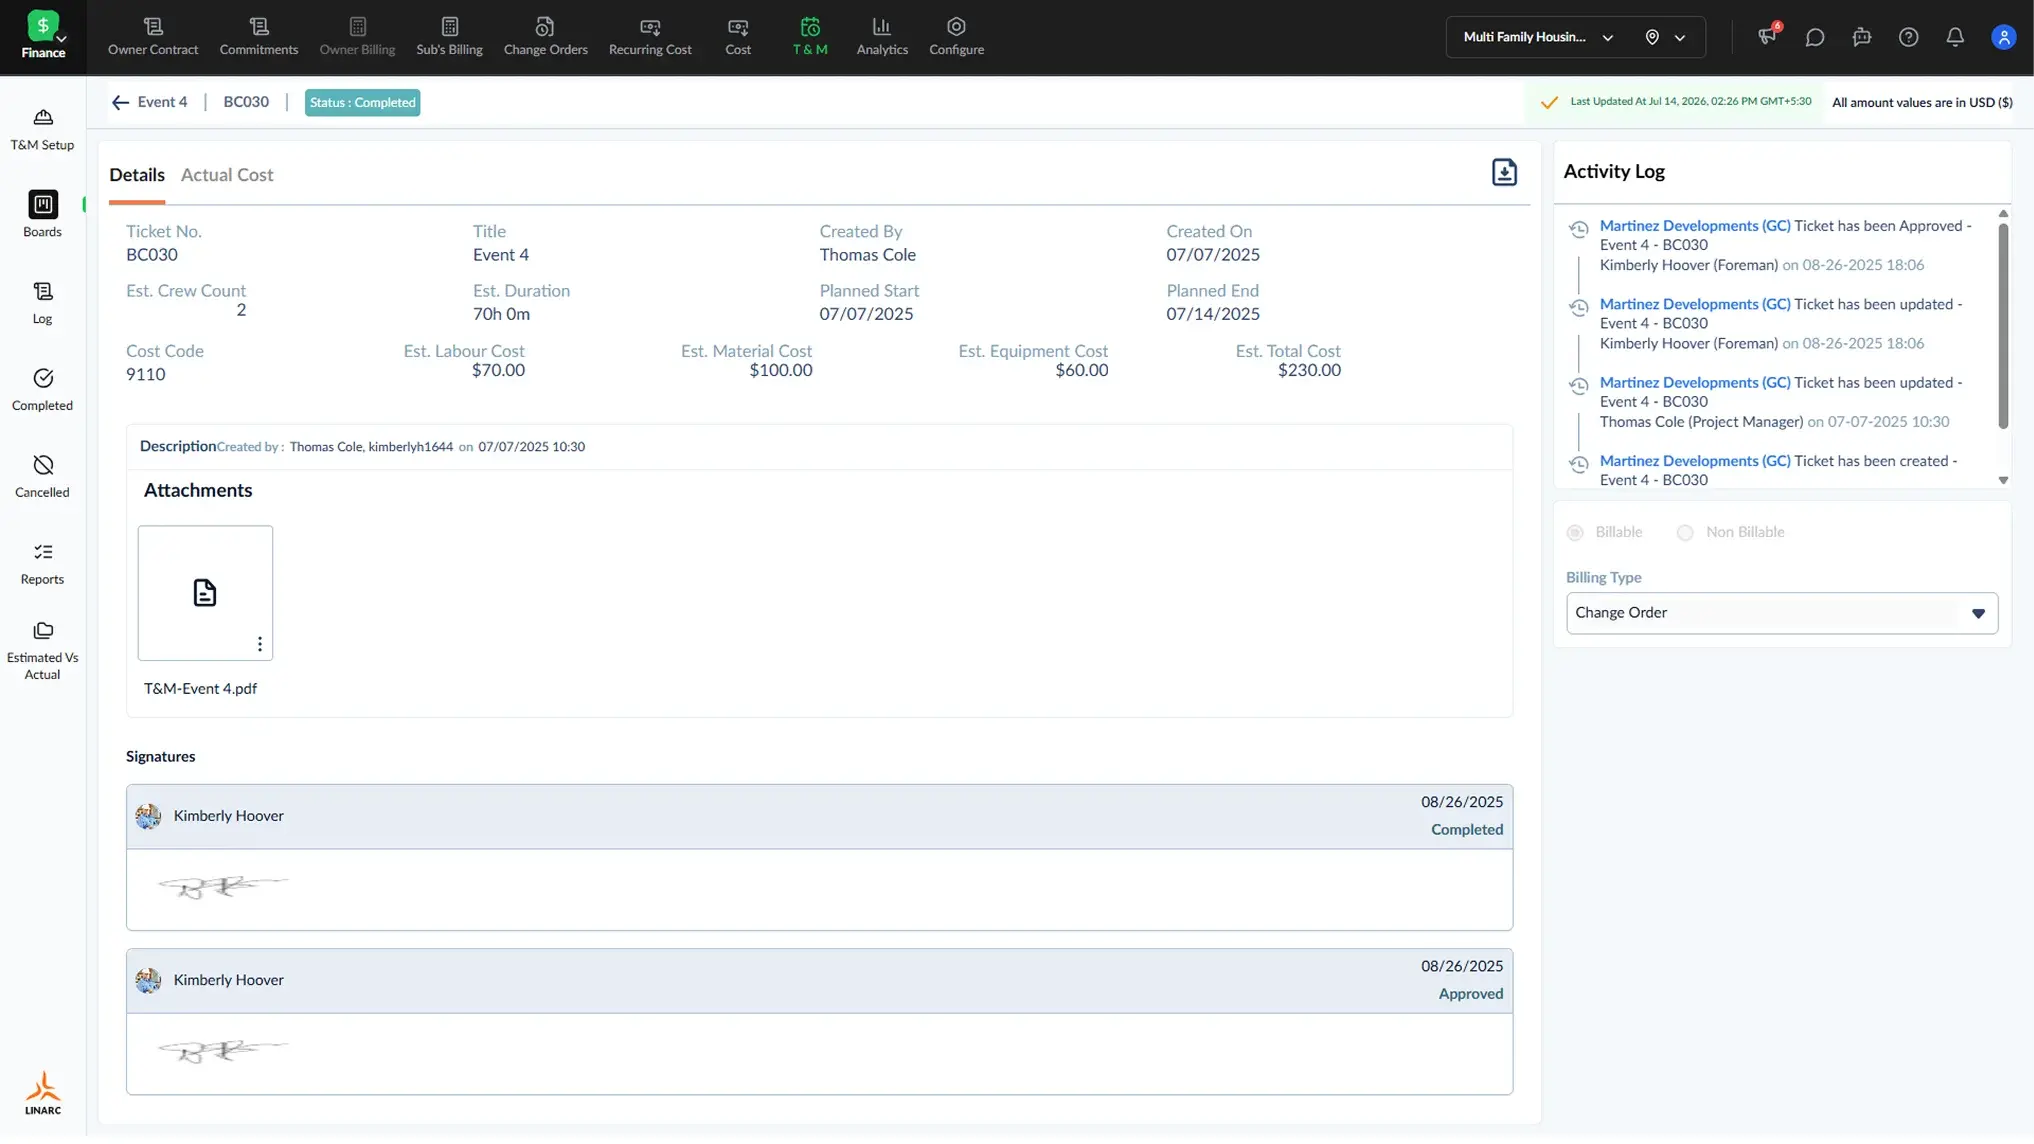
Task: Open Cancelled tickets in sidebar
Action: 42,476
